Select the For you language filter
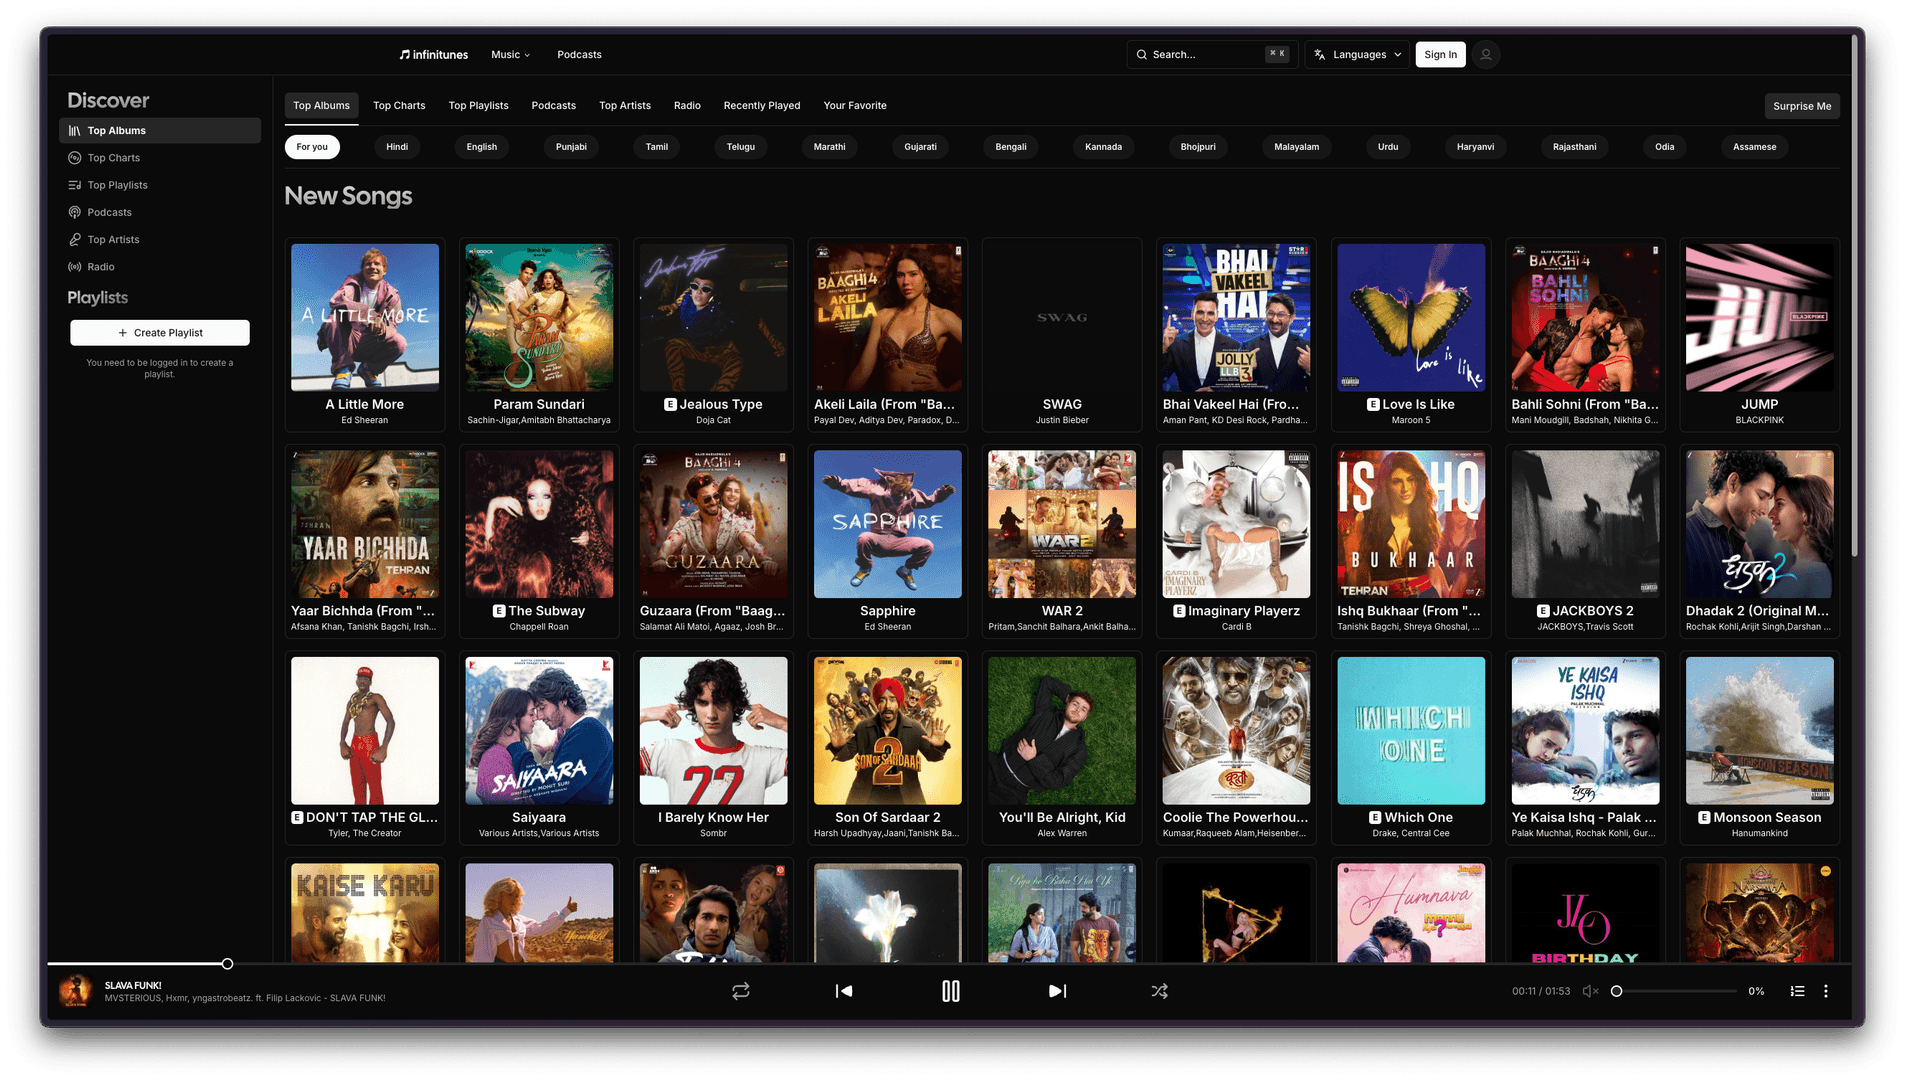 click(x=312, y=147)
